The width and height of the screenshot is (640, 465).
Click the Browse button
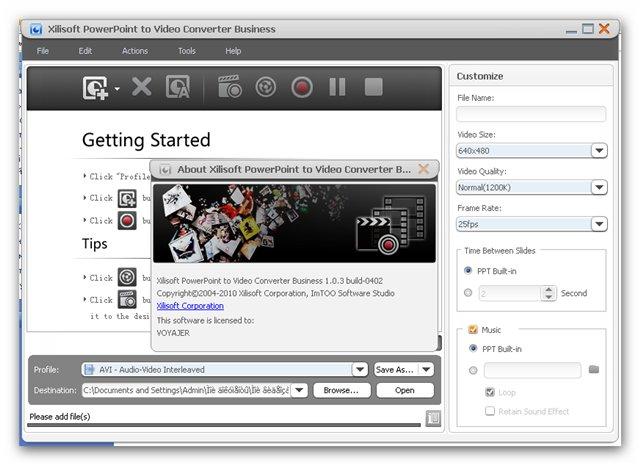point(342,390)
